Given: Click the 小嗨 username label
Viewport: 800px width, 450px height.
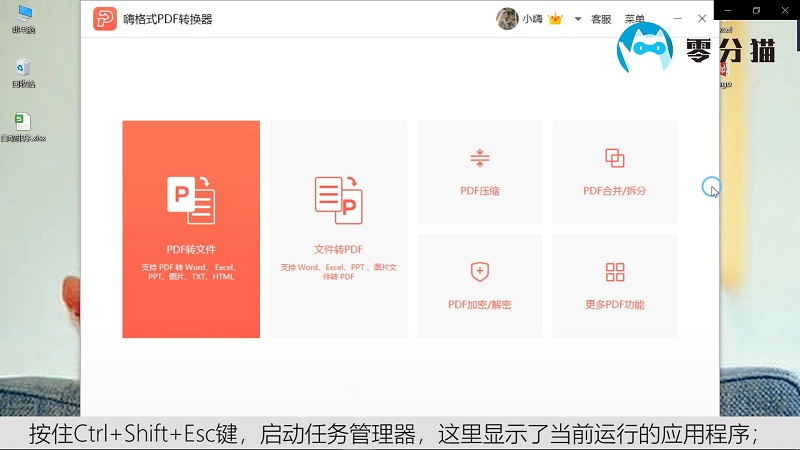Looking at the screenshot, I should (532, 19).
